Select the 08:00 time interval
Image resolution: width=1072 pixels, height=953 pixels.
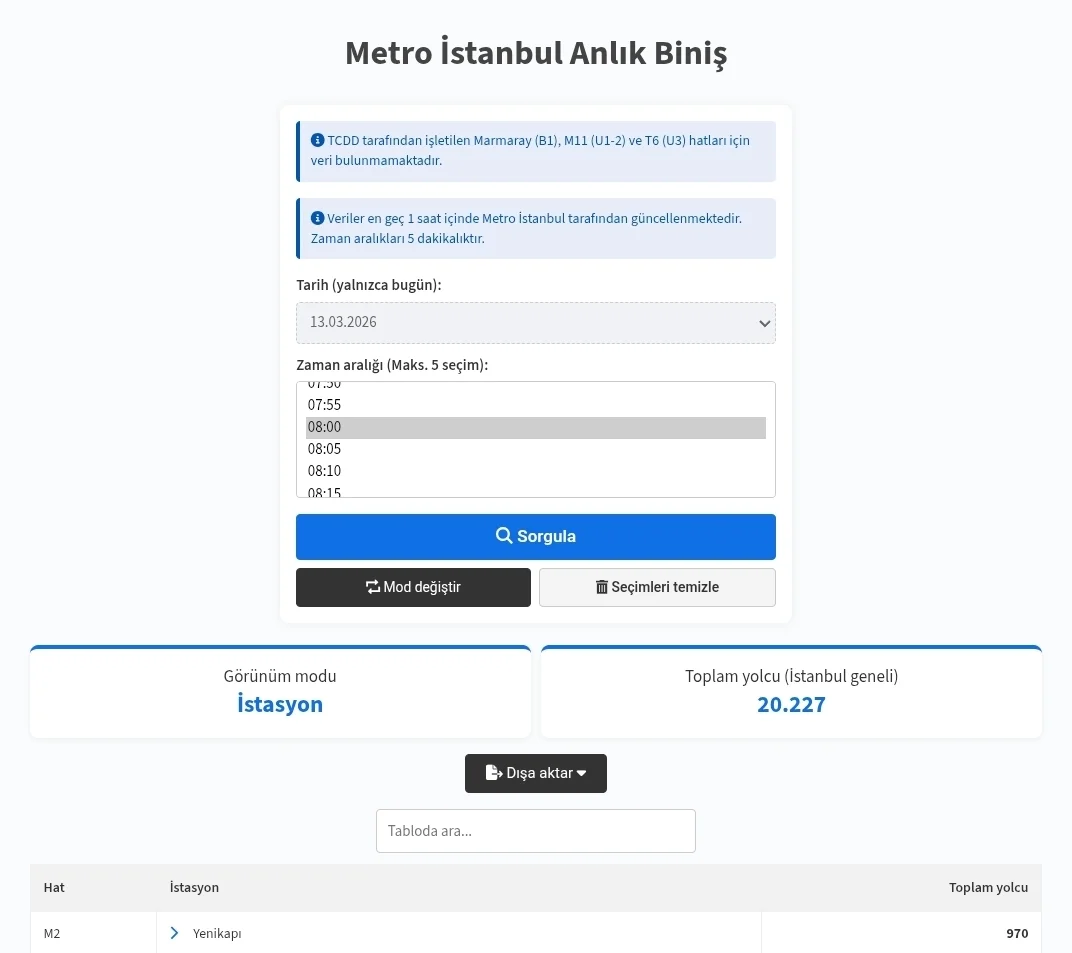325,427
